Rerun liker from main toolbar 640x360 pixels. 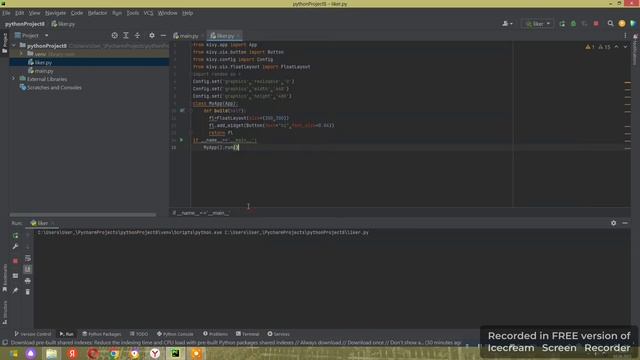562,24
